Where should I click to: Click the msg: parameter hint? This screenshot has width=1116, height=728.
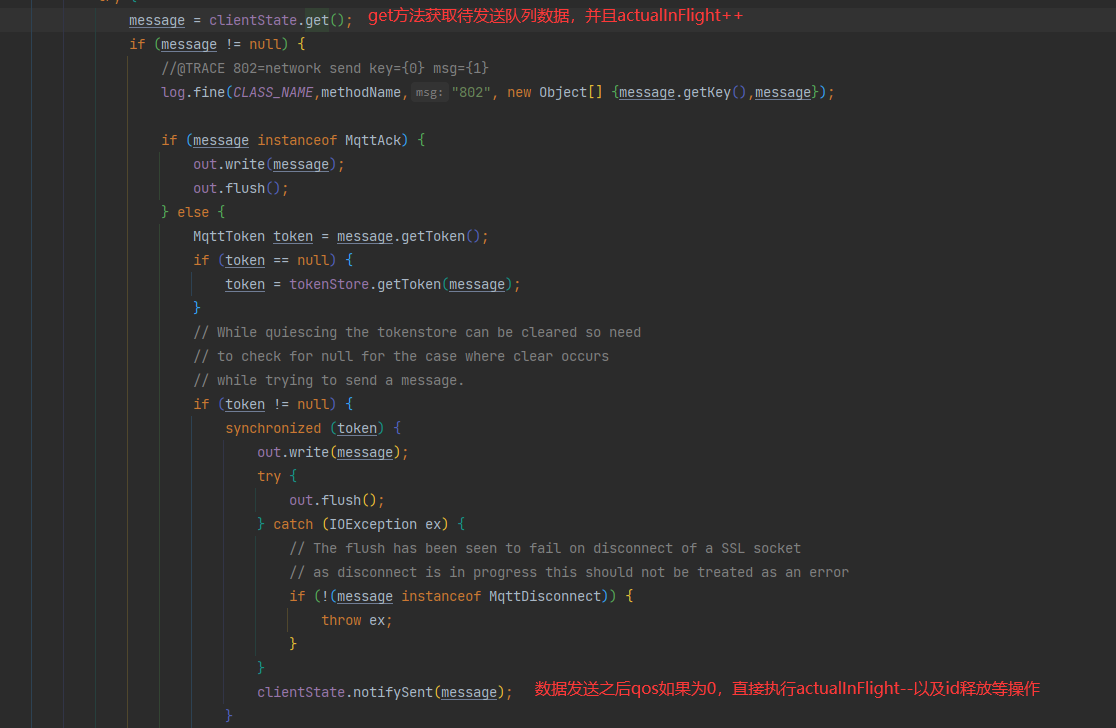429,93
